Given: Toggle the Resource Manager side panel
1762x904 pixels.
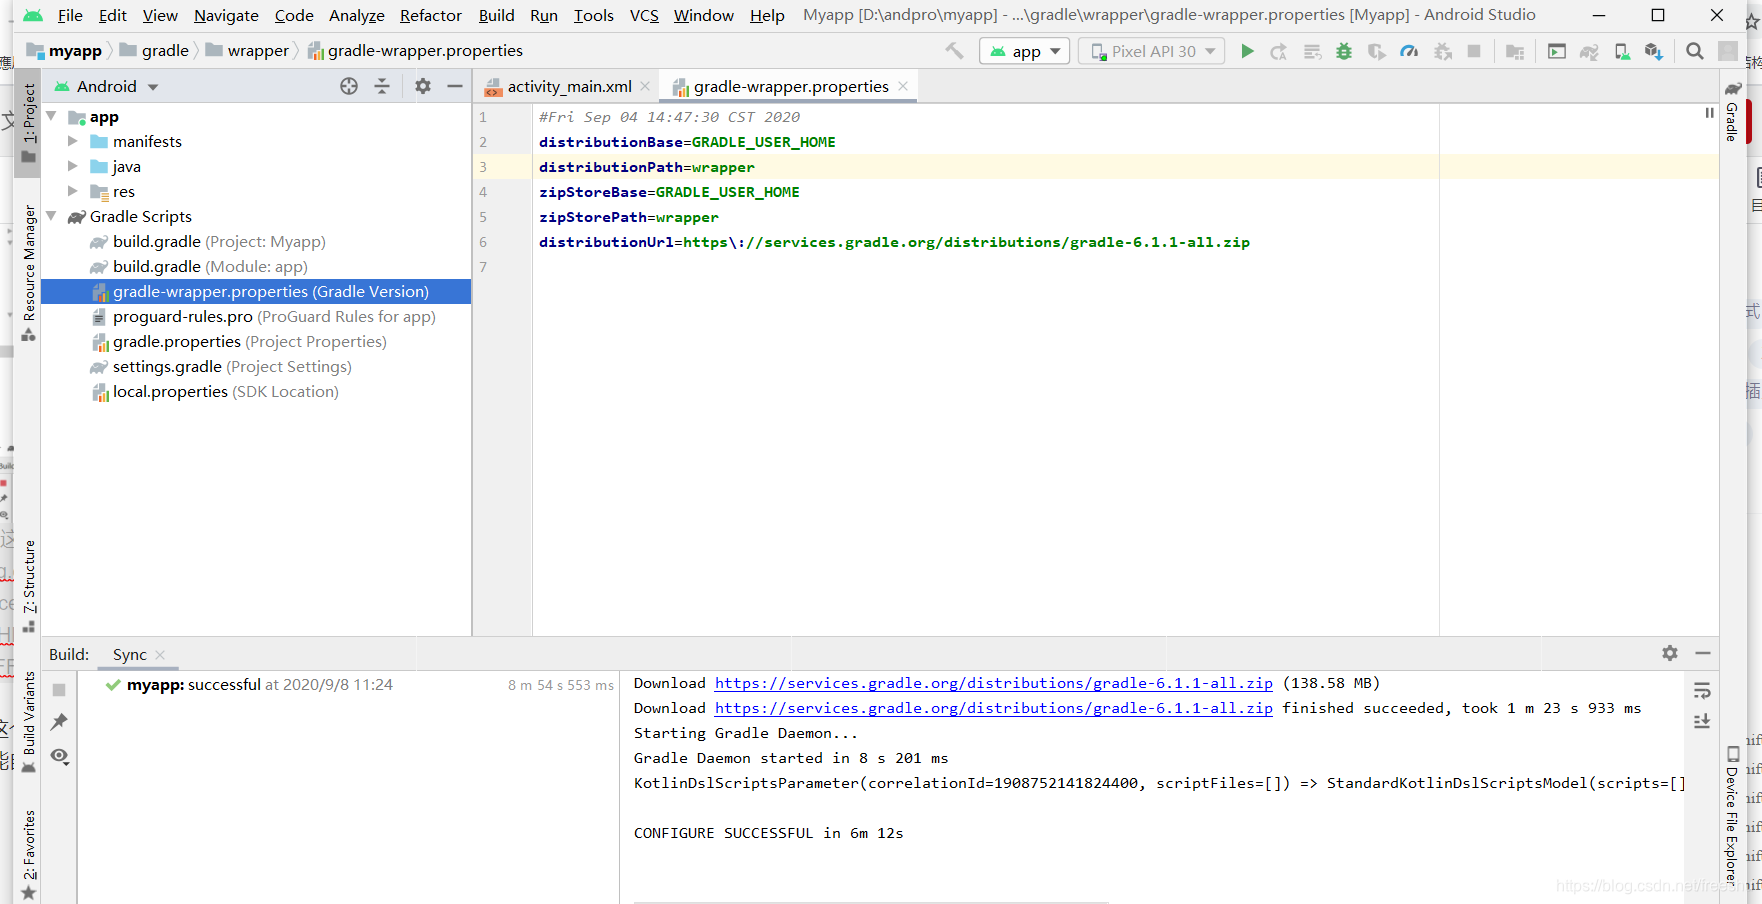Looking at the screenshot, I should click(29, 272).
